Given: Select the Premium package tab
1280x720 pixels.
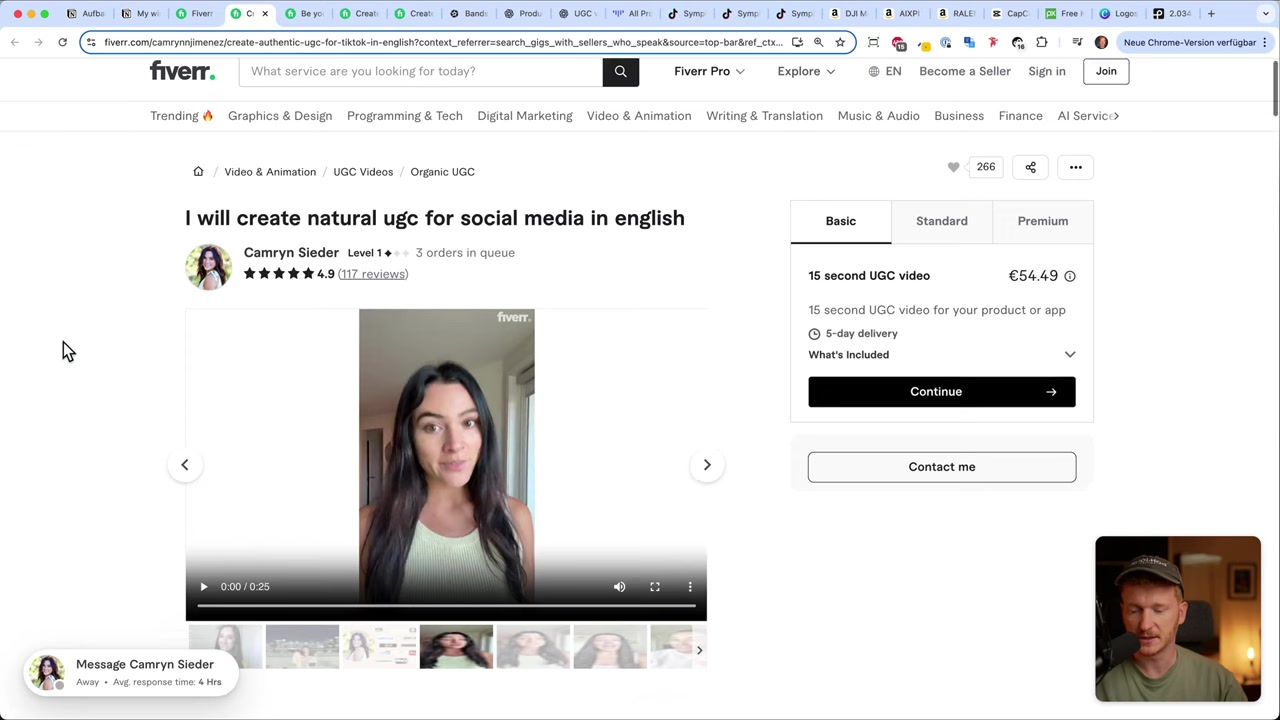Looking at the screenshot, I should point(1043,221).
